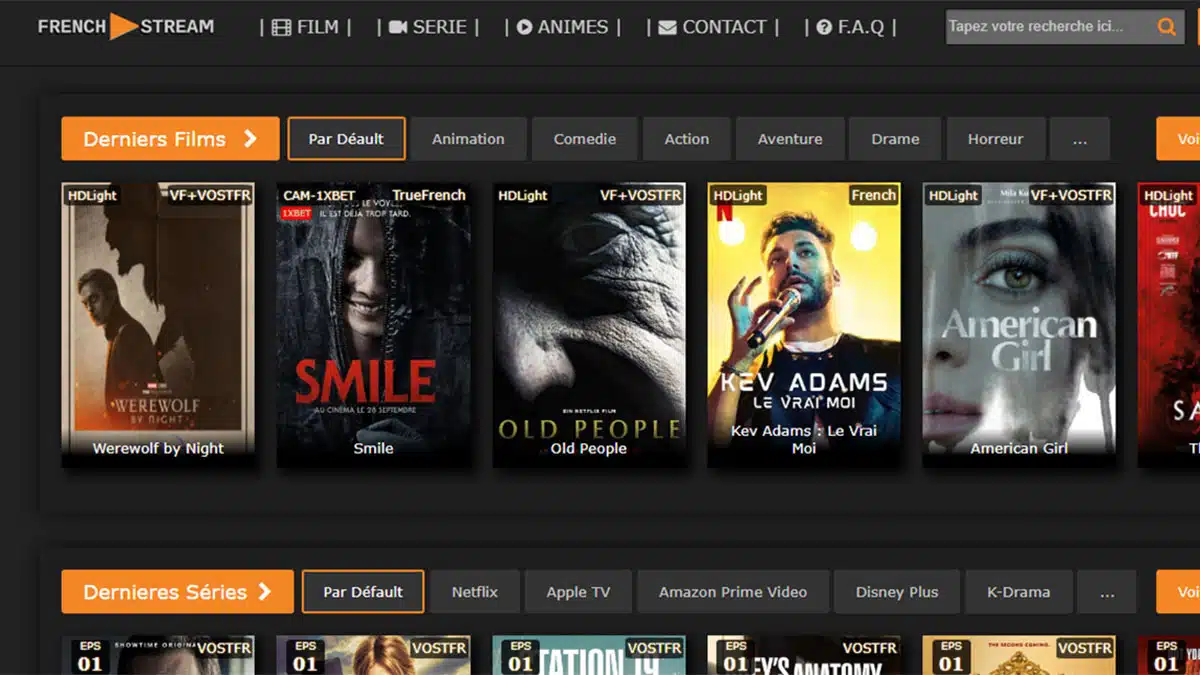Filter films by Drame
Screen dimensions: 1200x675
895,139
